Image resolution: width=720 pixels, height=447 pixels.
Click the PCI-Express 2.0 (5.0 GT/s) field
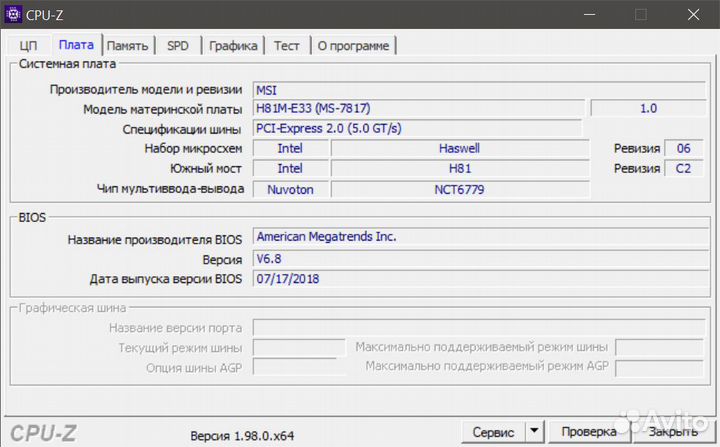[x=417, y=128]
